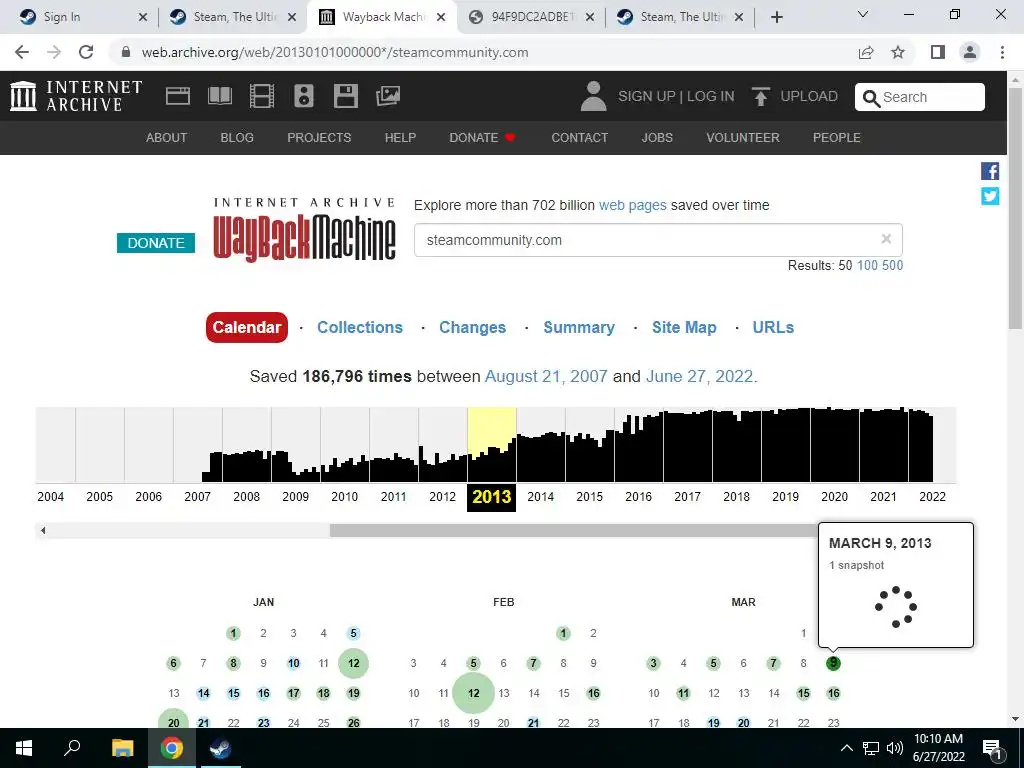Share page on Facebook
This screenshot has height=768, width=1024.
point(990,171)
